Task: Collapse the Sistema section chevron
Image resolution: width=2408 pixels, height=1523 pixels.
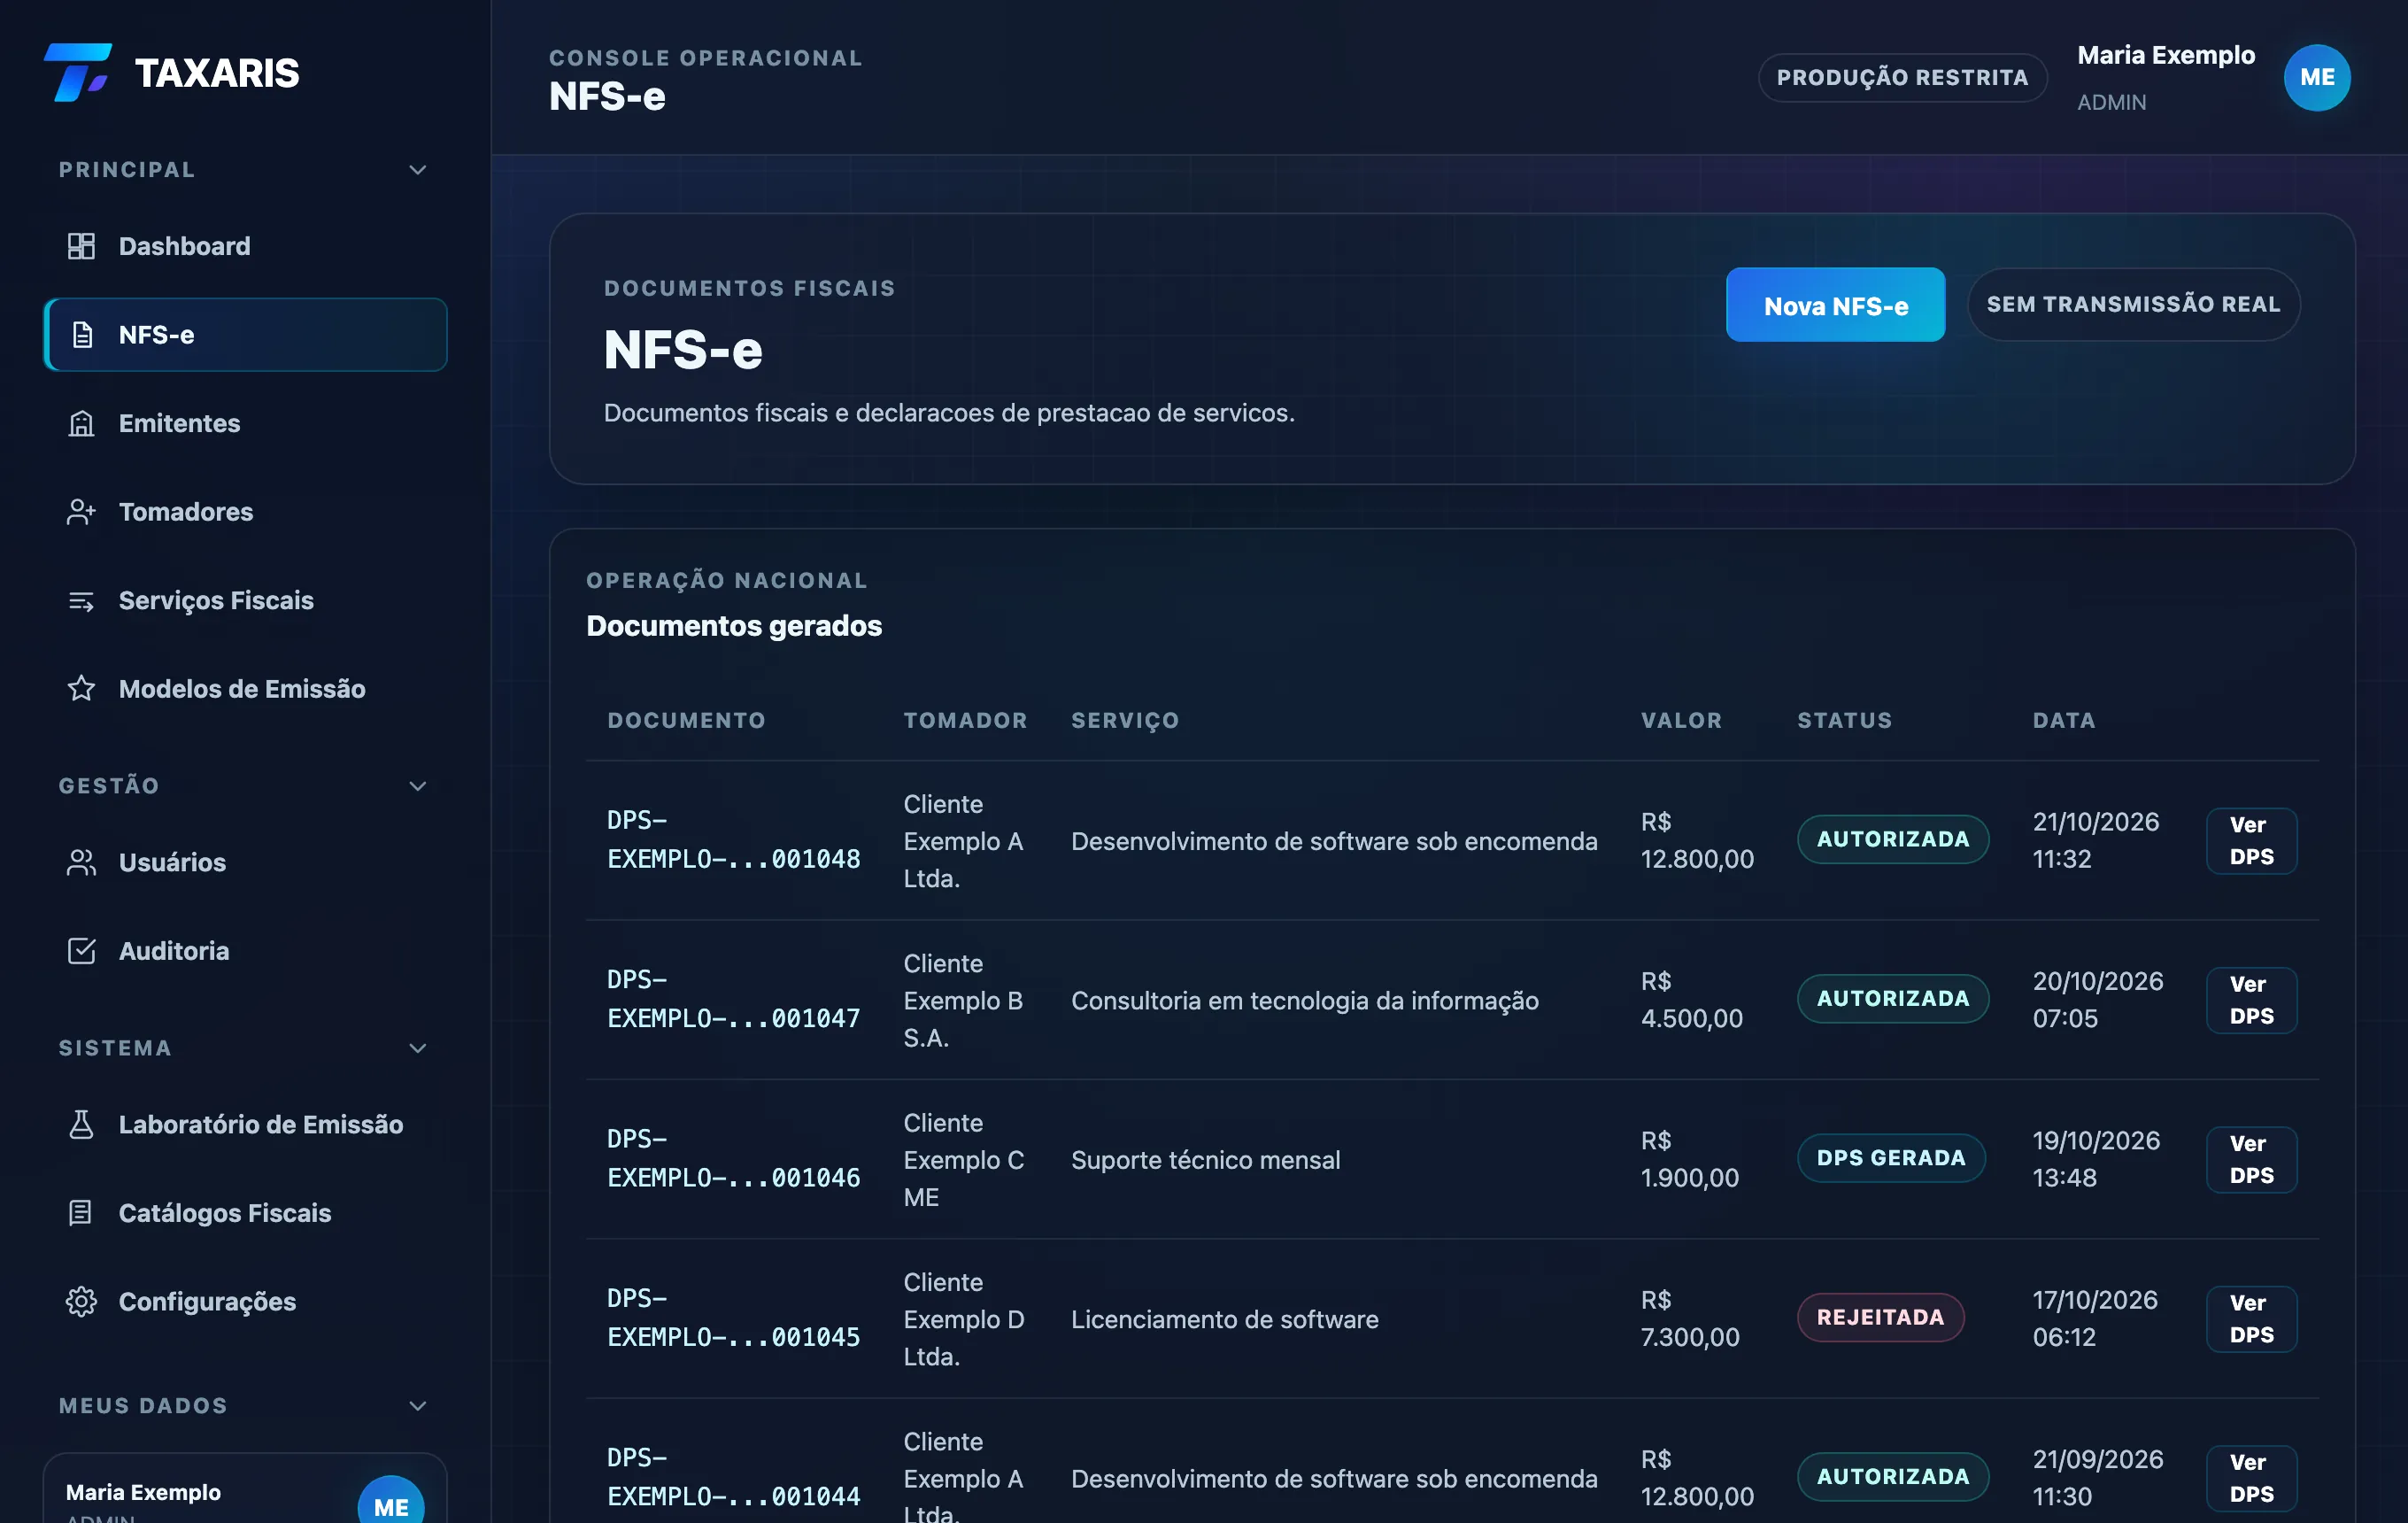Action: pyautogui.click(x=418, y=1048)
